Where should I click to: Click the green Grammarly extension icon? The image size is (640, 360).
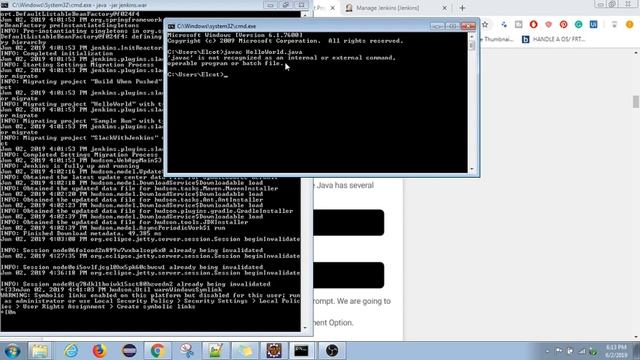(578, 24)
